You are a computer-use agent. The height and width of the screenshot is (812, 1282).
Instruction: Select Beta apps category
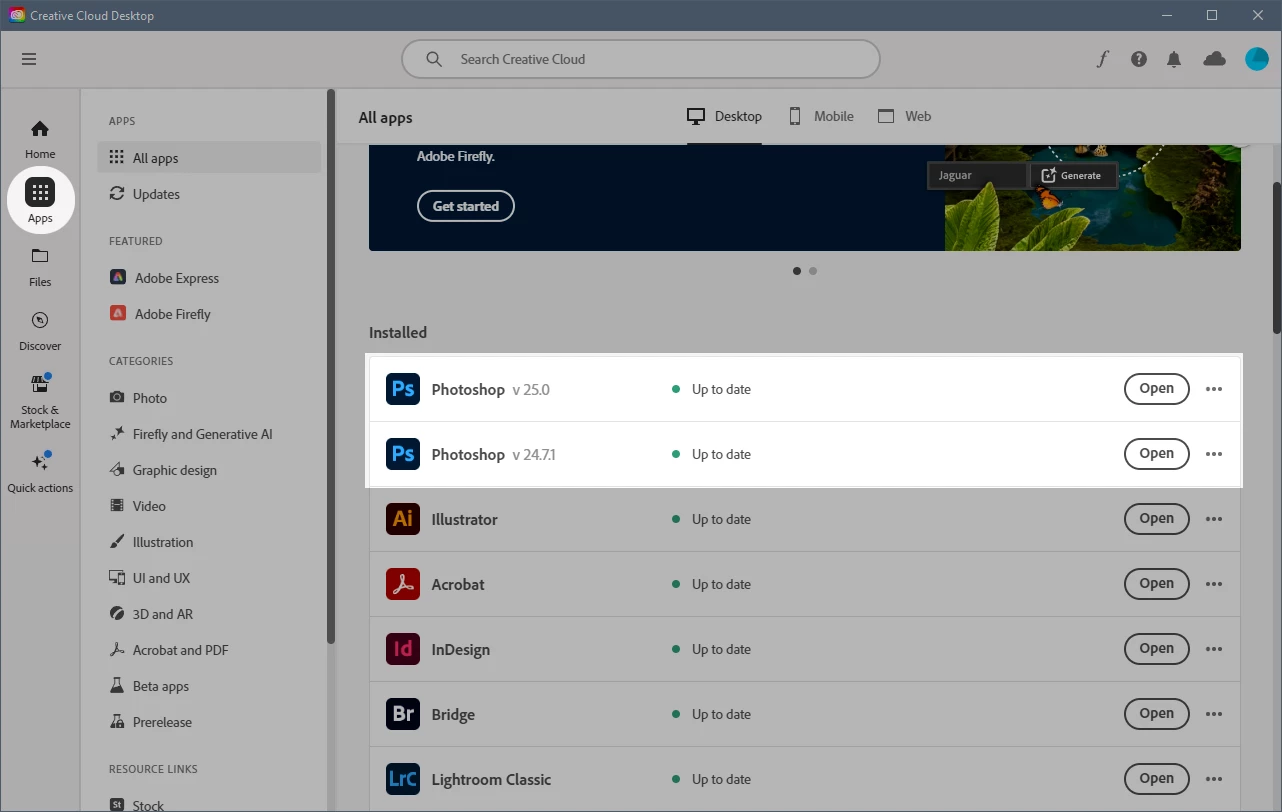pyautogui.click(x=209, y=686)
